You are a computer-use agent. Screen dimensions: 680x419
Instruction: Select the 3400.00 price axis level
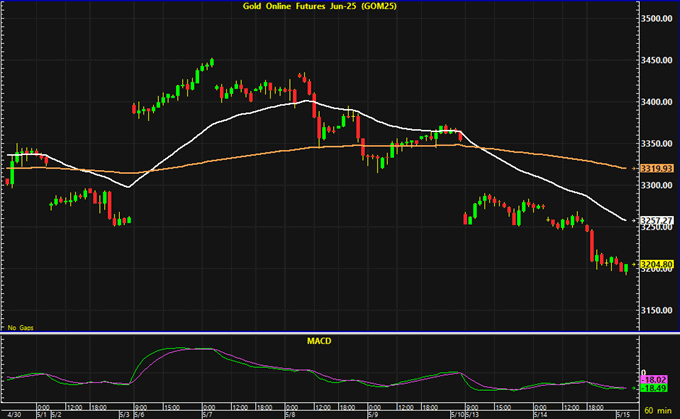point(657,102)
